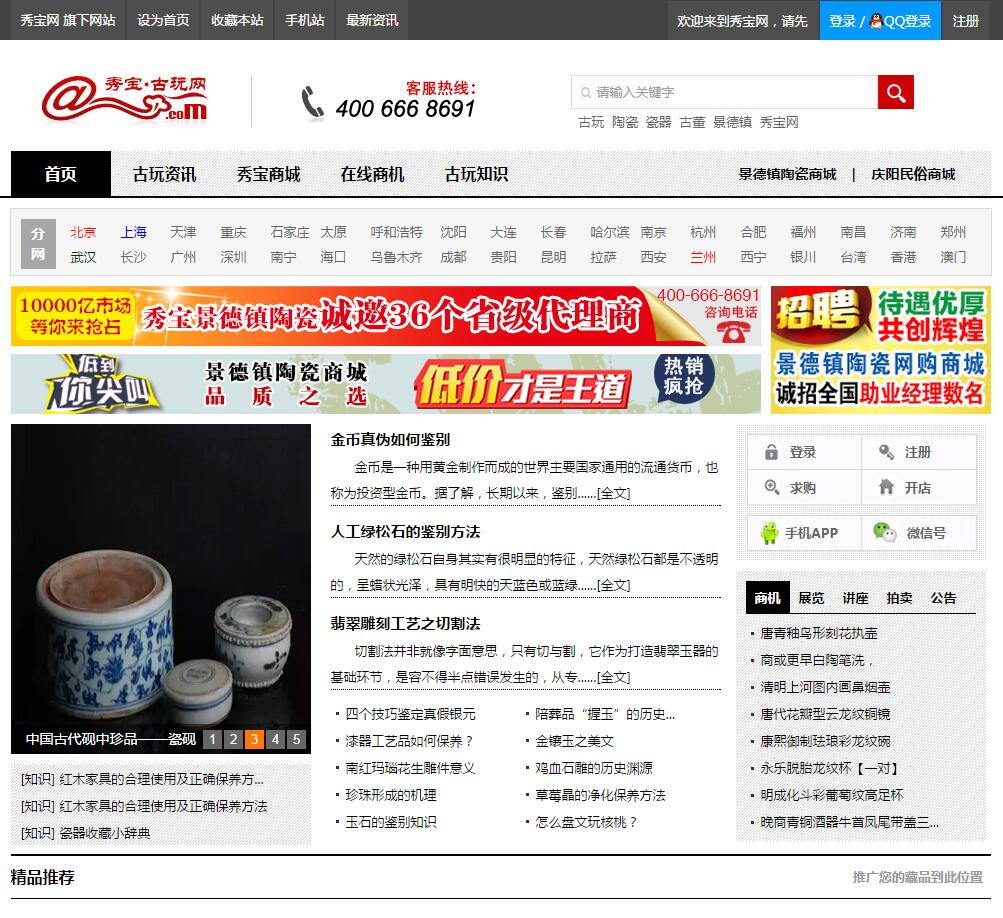Open the [知识] 瓷器收藏小辞典 link
The image size is (1003, 918).
coord(86,833)
